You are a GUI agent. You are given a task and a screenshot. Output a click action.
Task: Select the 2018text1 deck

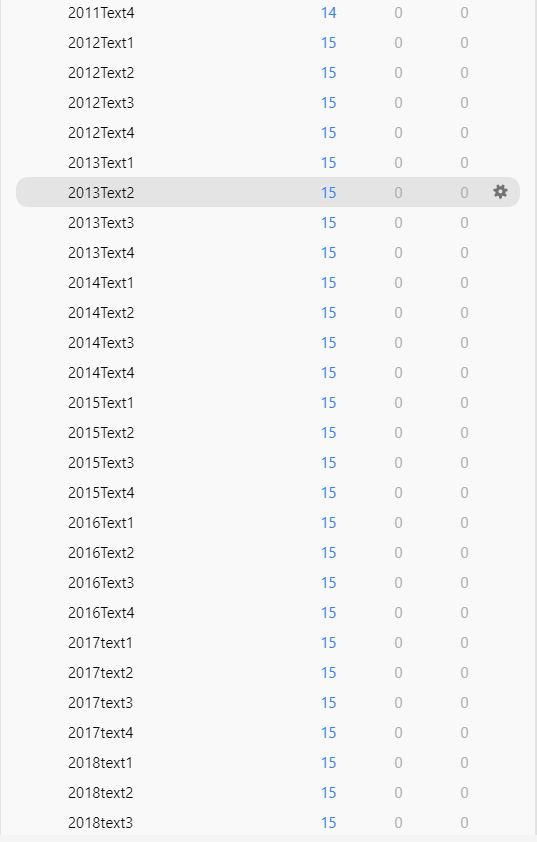click(x=100, y=763)
